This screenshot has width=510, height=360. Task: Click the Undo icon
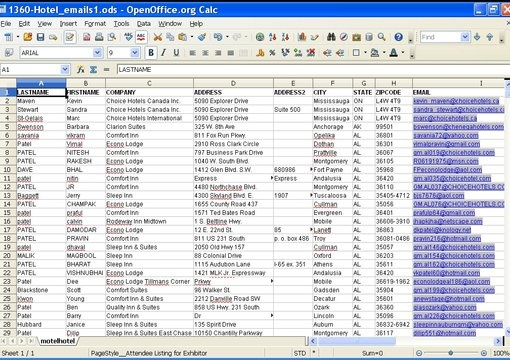pyautogui.click(x=218, y=37)
